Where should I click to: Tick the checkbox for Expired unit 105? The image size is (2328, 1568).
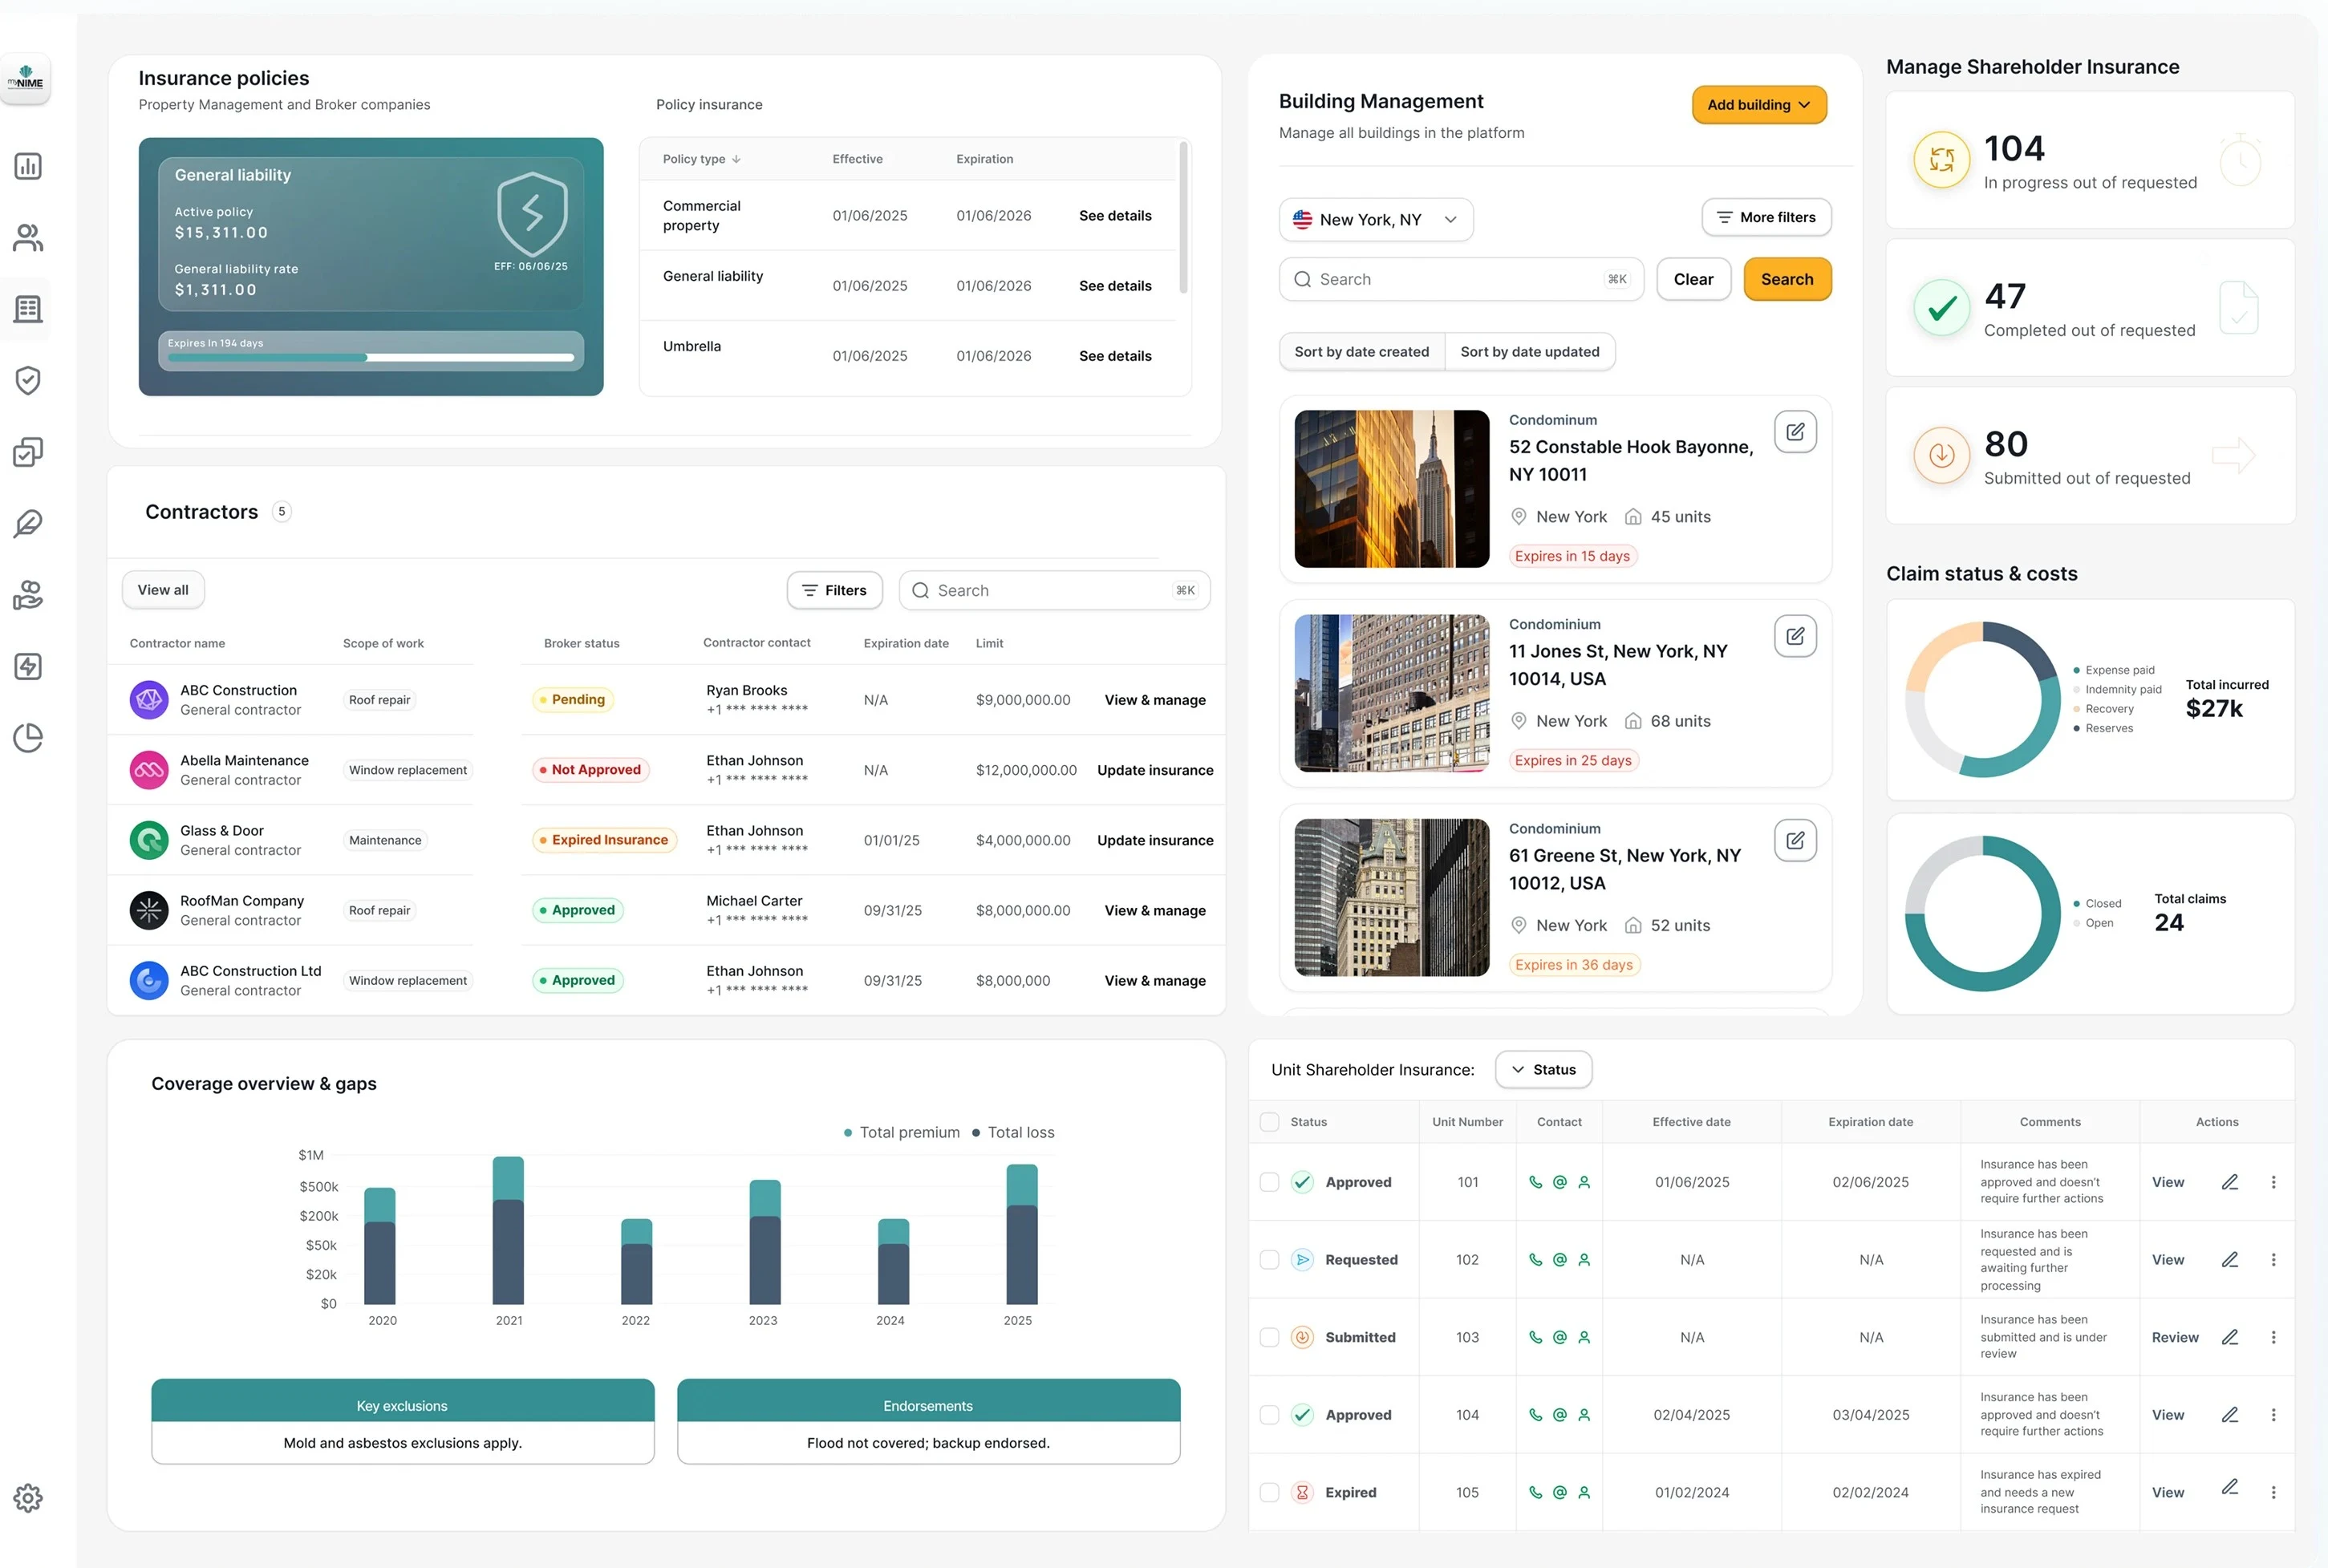1269,1492
